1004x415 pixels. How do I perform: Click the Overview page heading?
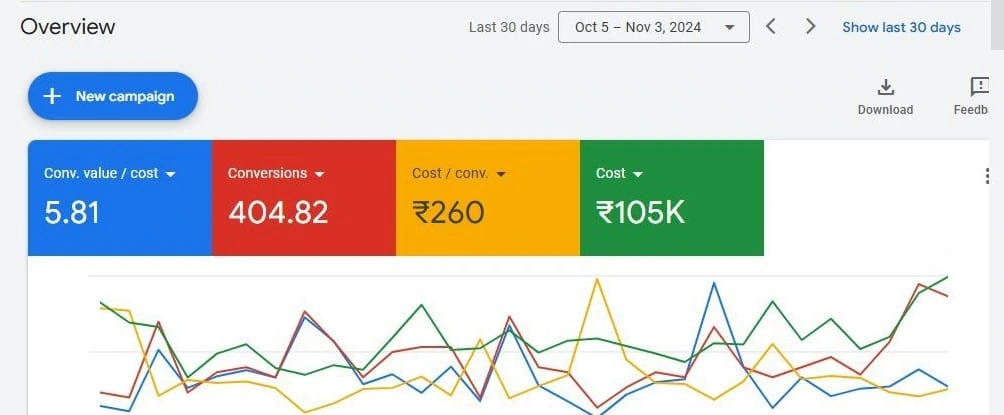point(68,27)
